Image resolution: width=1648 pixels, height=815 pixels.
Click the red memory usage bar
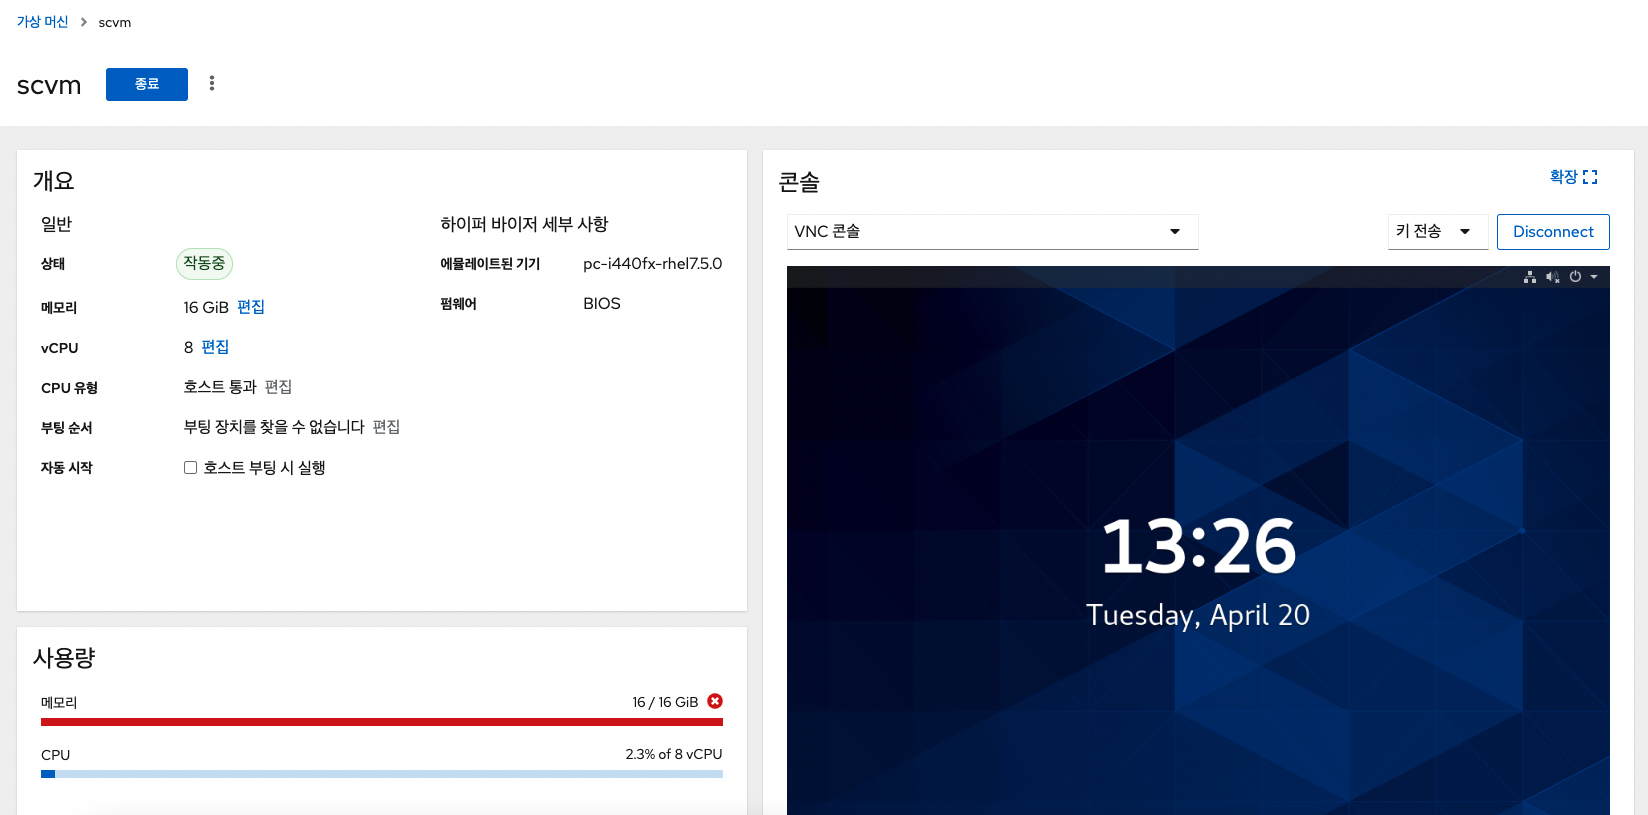click(382, 721)
